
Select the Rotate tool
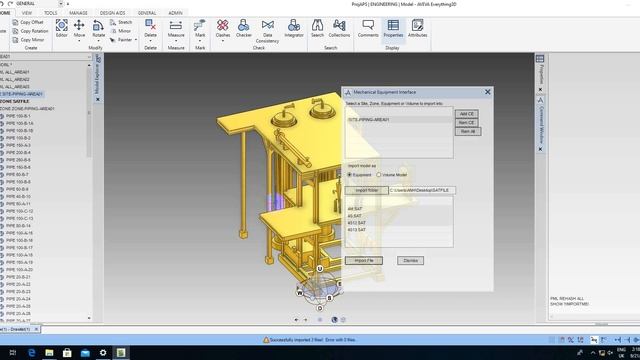tap(98, 28)
